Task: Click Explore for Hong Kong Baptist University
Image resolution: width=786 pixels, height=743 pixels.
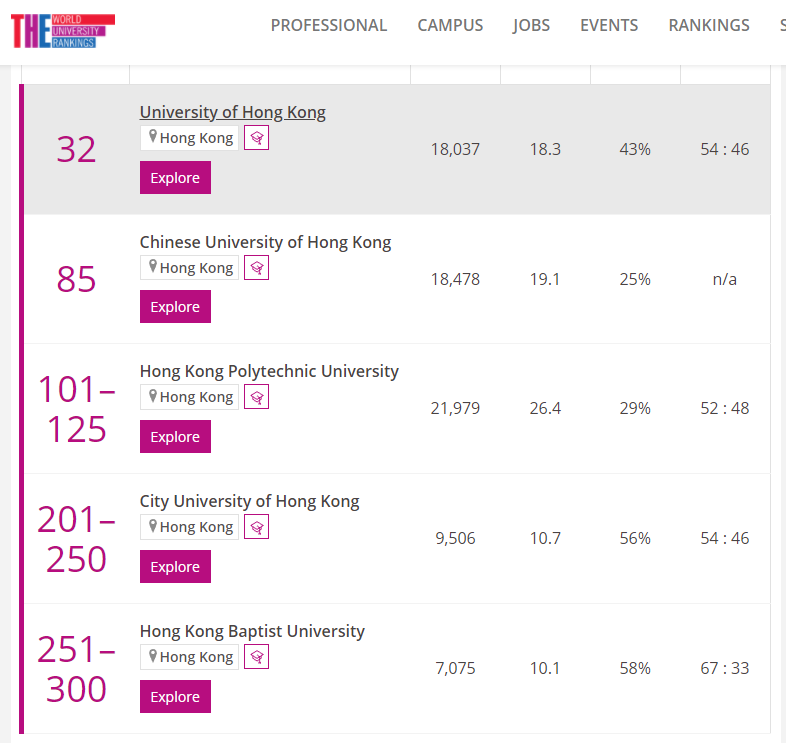Action: (x=175, y=696)
